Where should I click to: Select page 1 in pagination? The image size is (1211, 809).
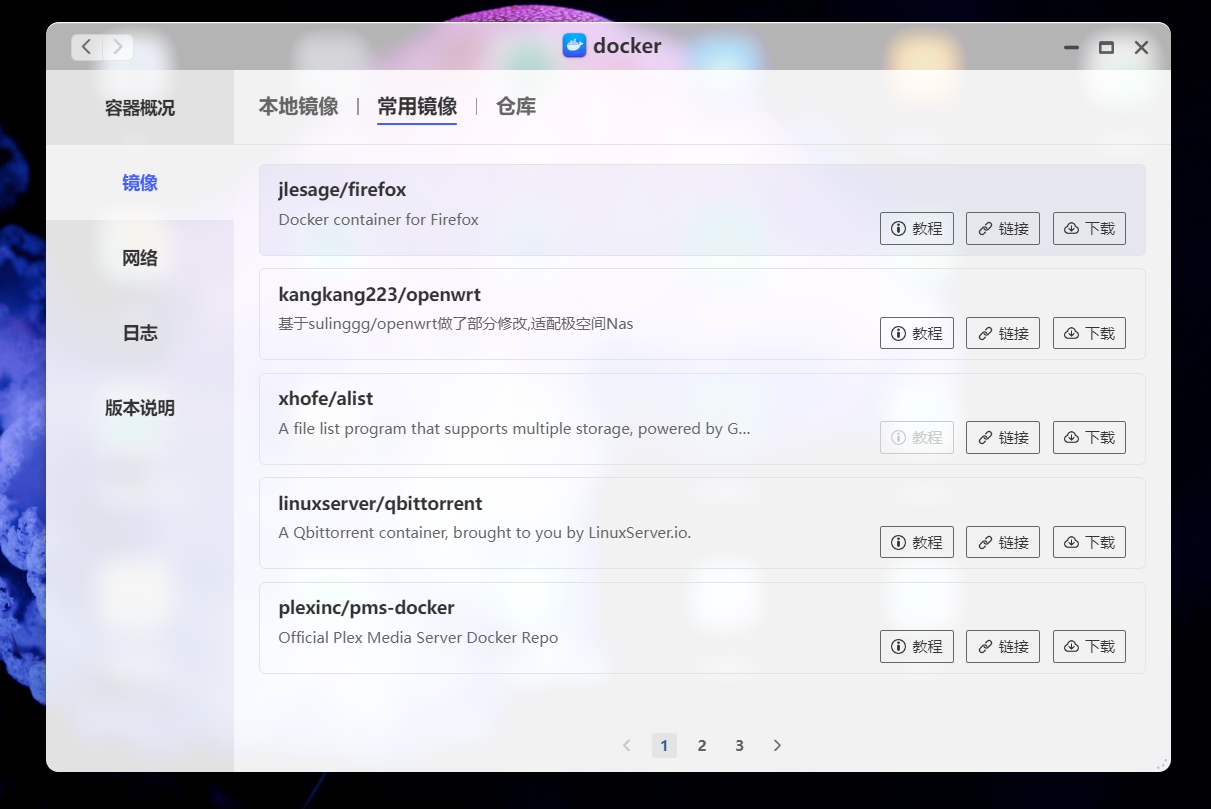pyautogui.click(x=664, y=745)
